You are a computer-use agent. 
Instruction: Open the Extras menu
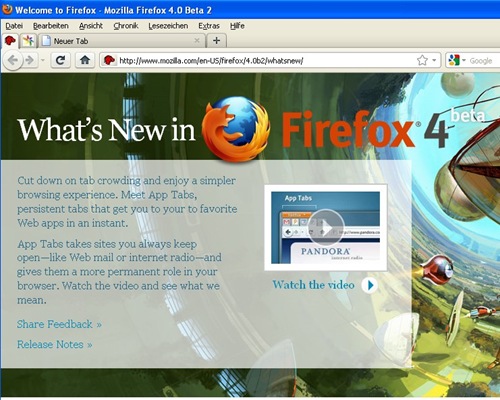(209, 26)
